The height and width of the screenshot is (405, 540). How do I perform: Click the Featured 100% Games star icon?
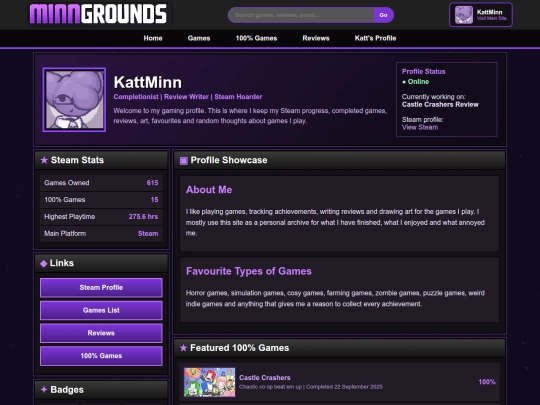[183, 348]
